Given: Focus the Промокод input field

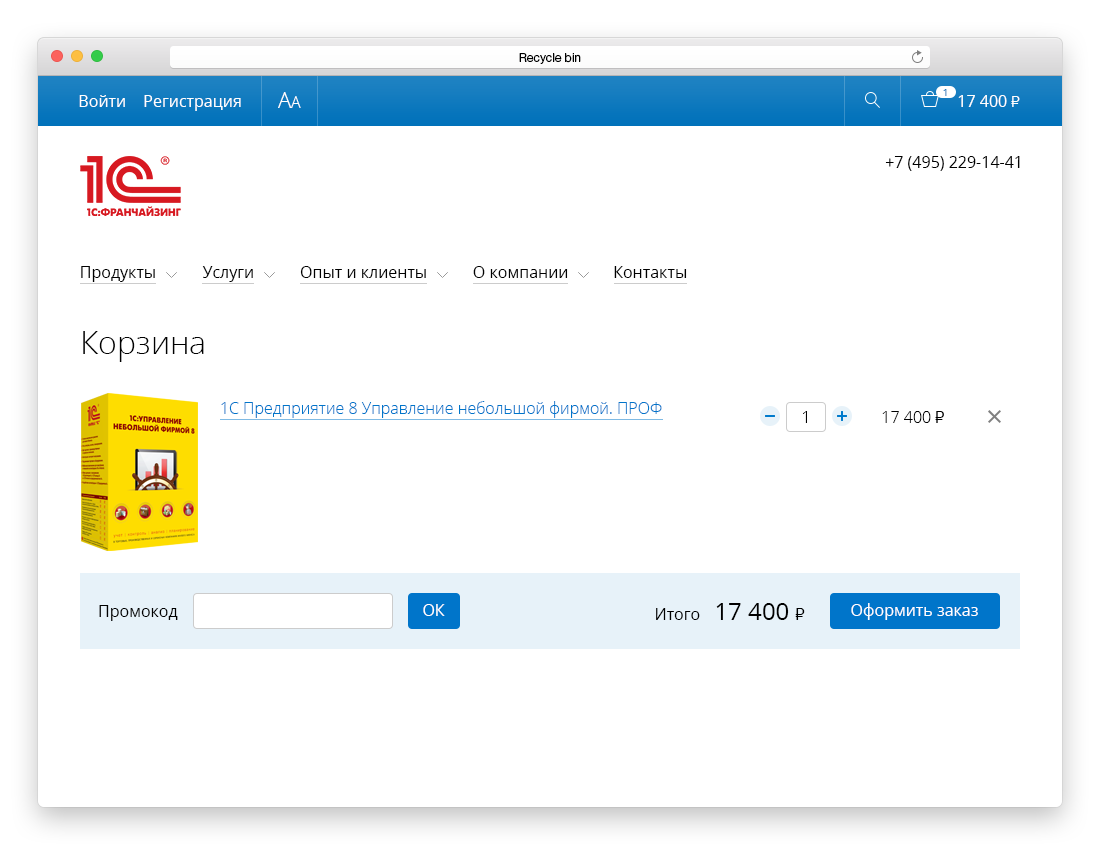Looking at the screenshot, I should click(x=292, y=611).
